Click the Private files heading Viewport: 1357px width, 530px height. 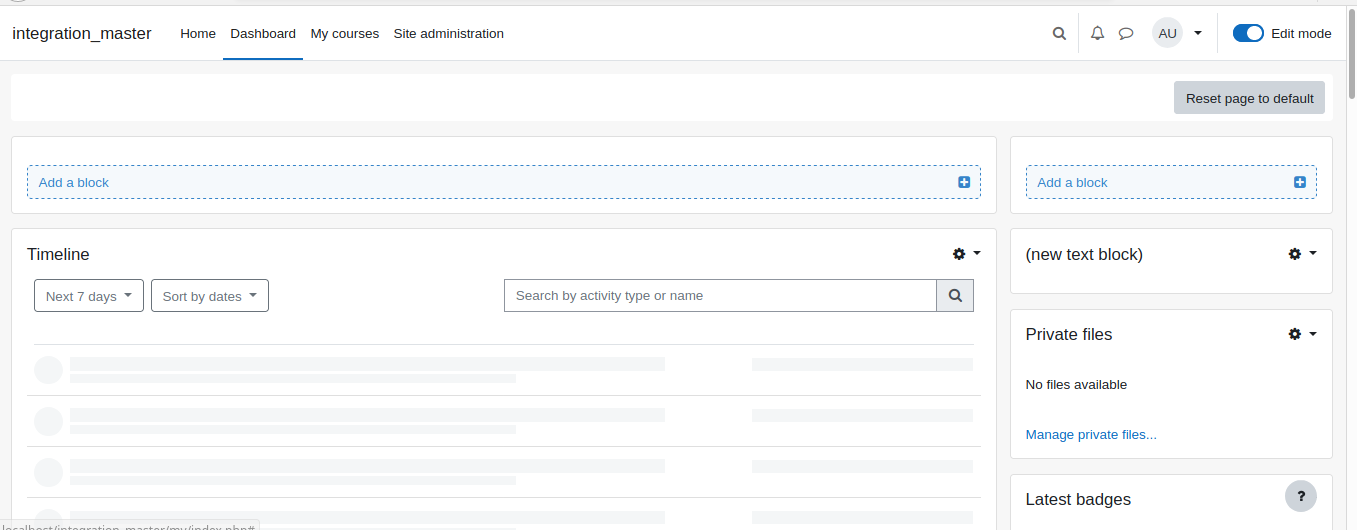[1069, 334]
